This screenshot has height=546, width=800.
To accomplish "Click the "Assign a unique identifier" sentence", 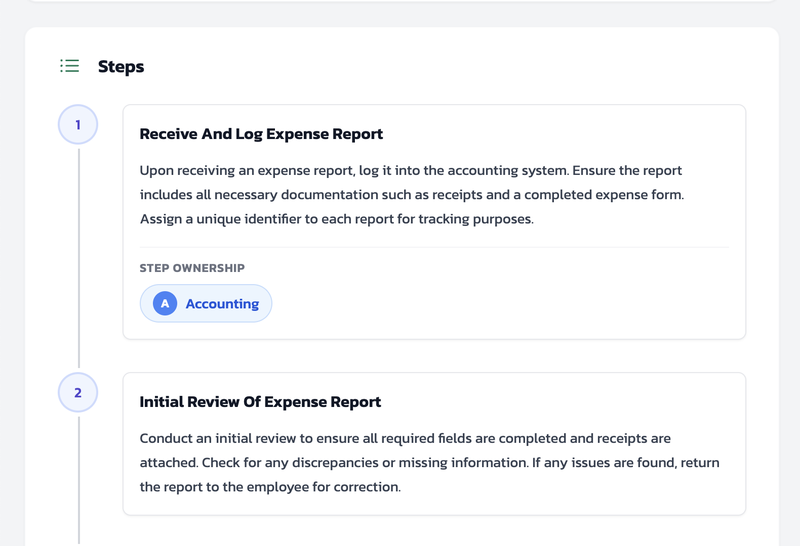I will coord(336,219).
